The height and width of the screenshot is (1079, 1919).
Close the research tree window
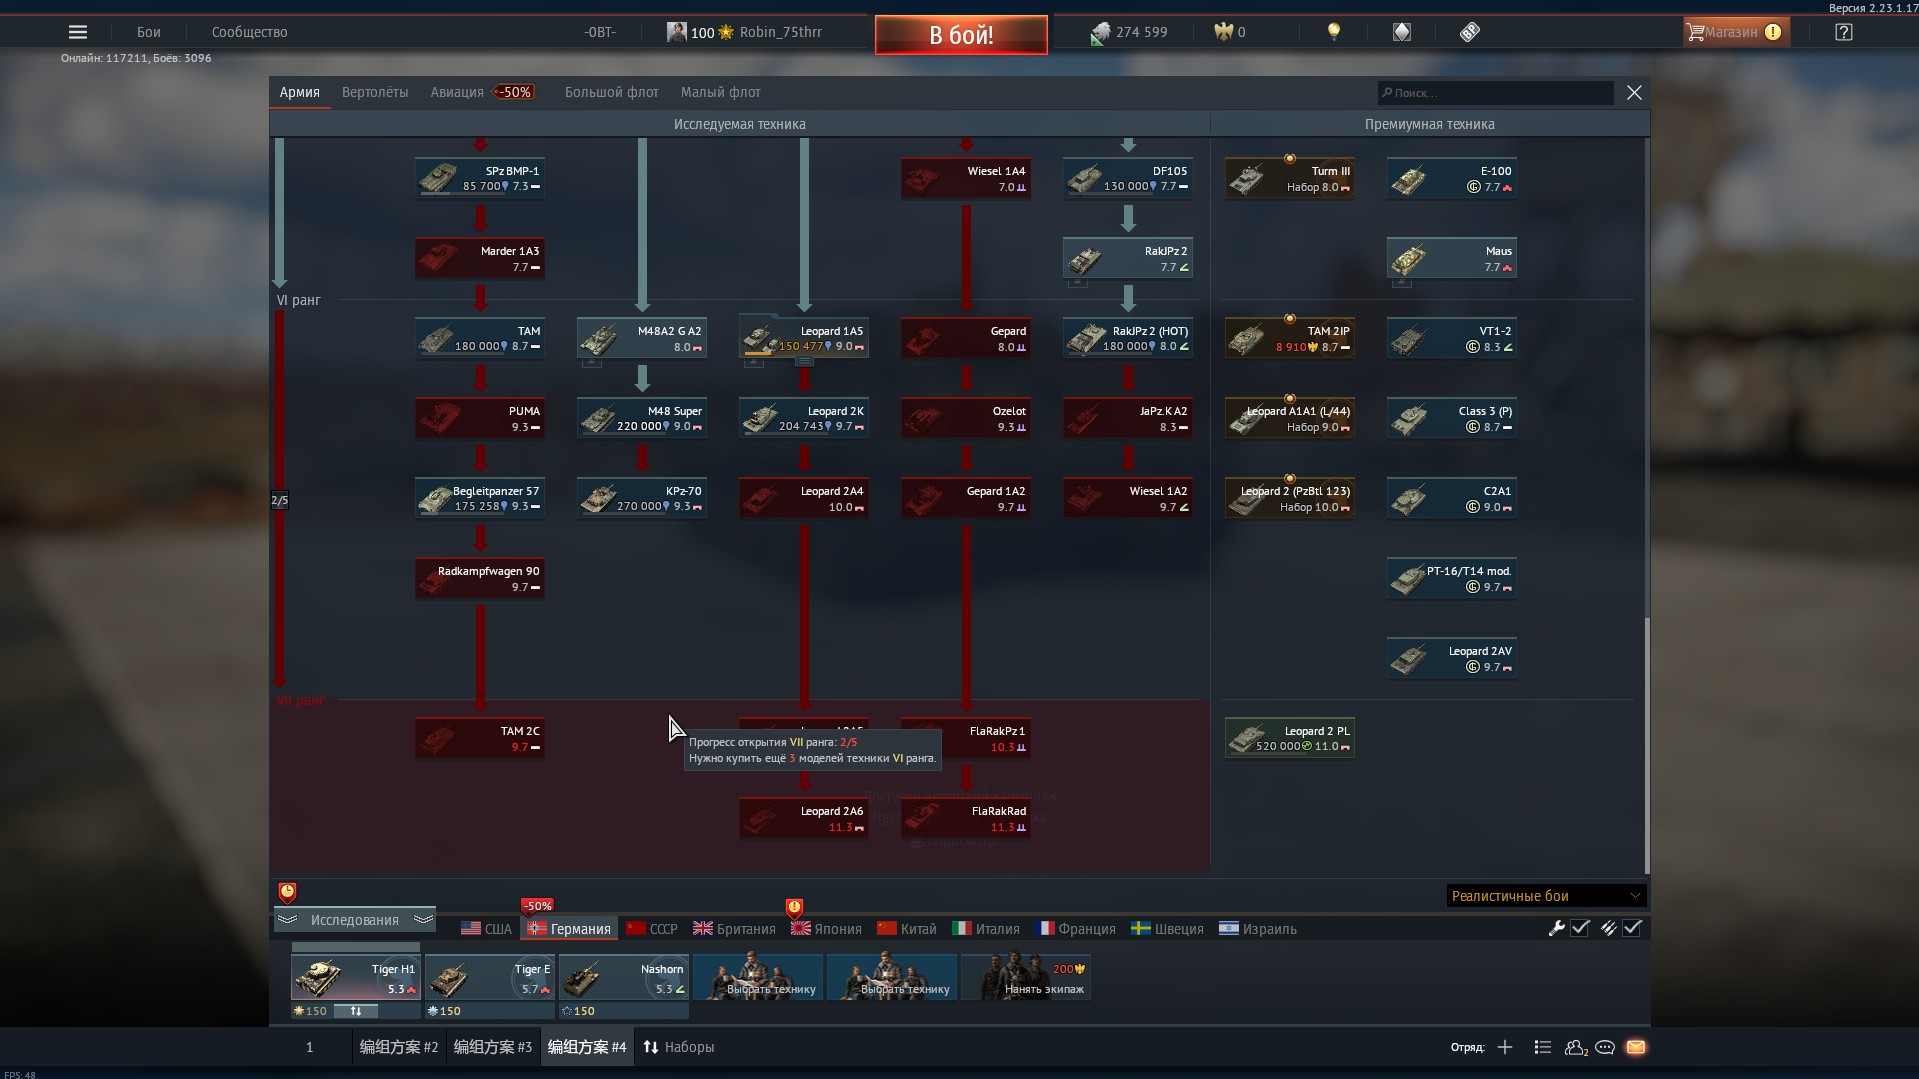tap(1634, 92)
